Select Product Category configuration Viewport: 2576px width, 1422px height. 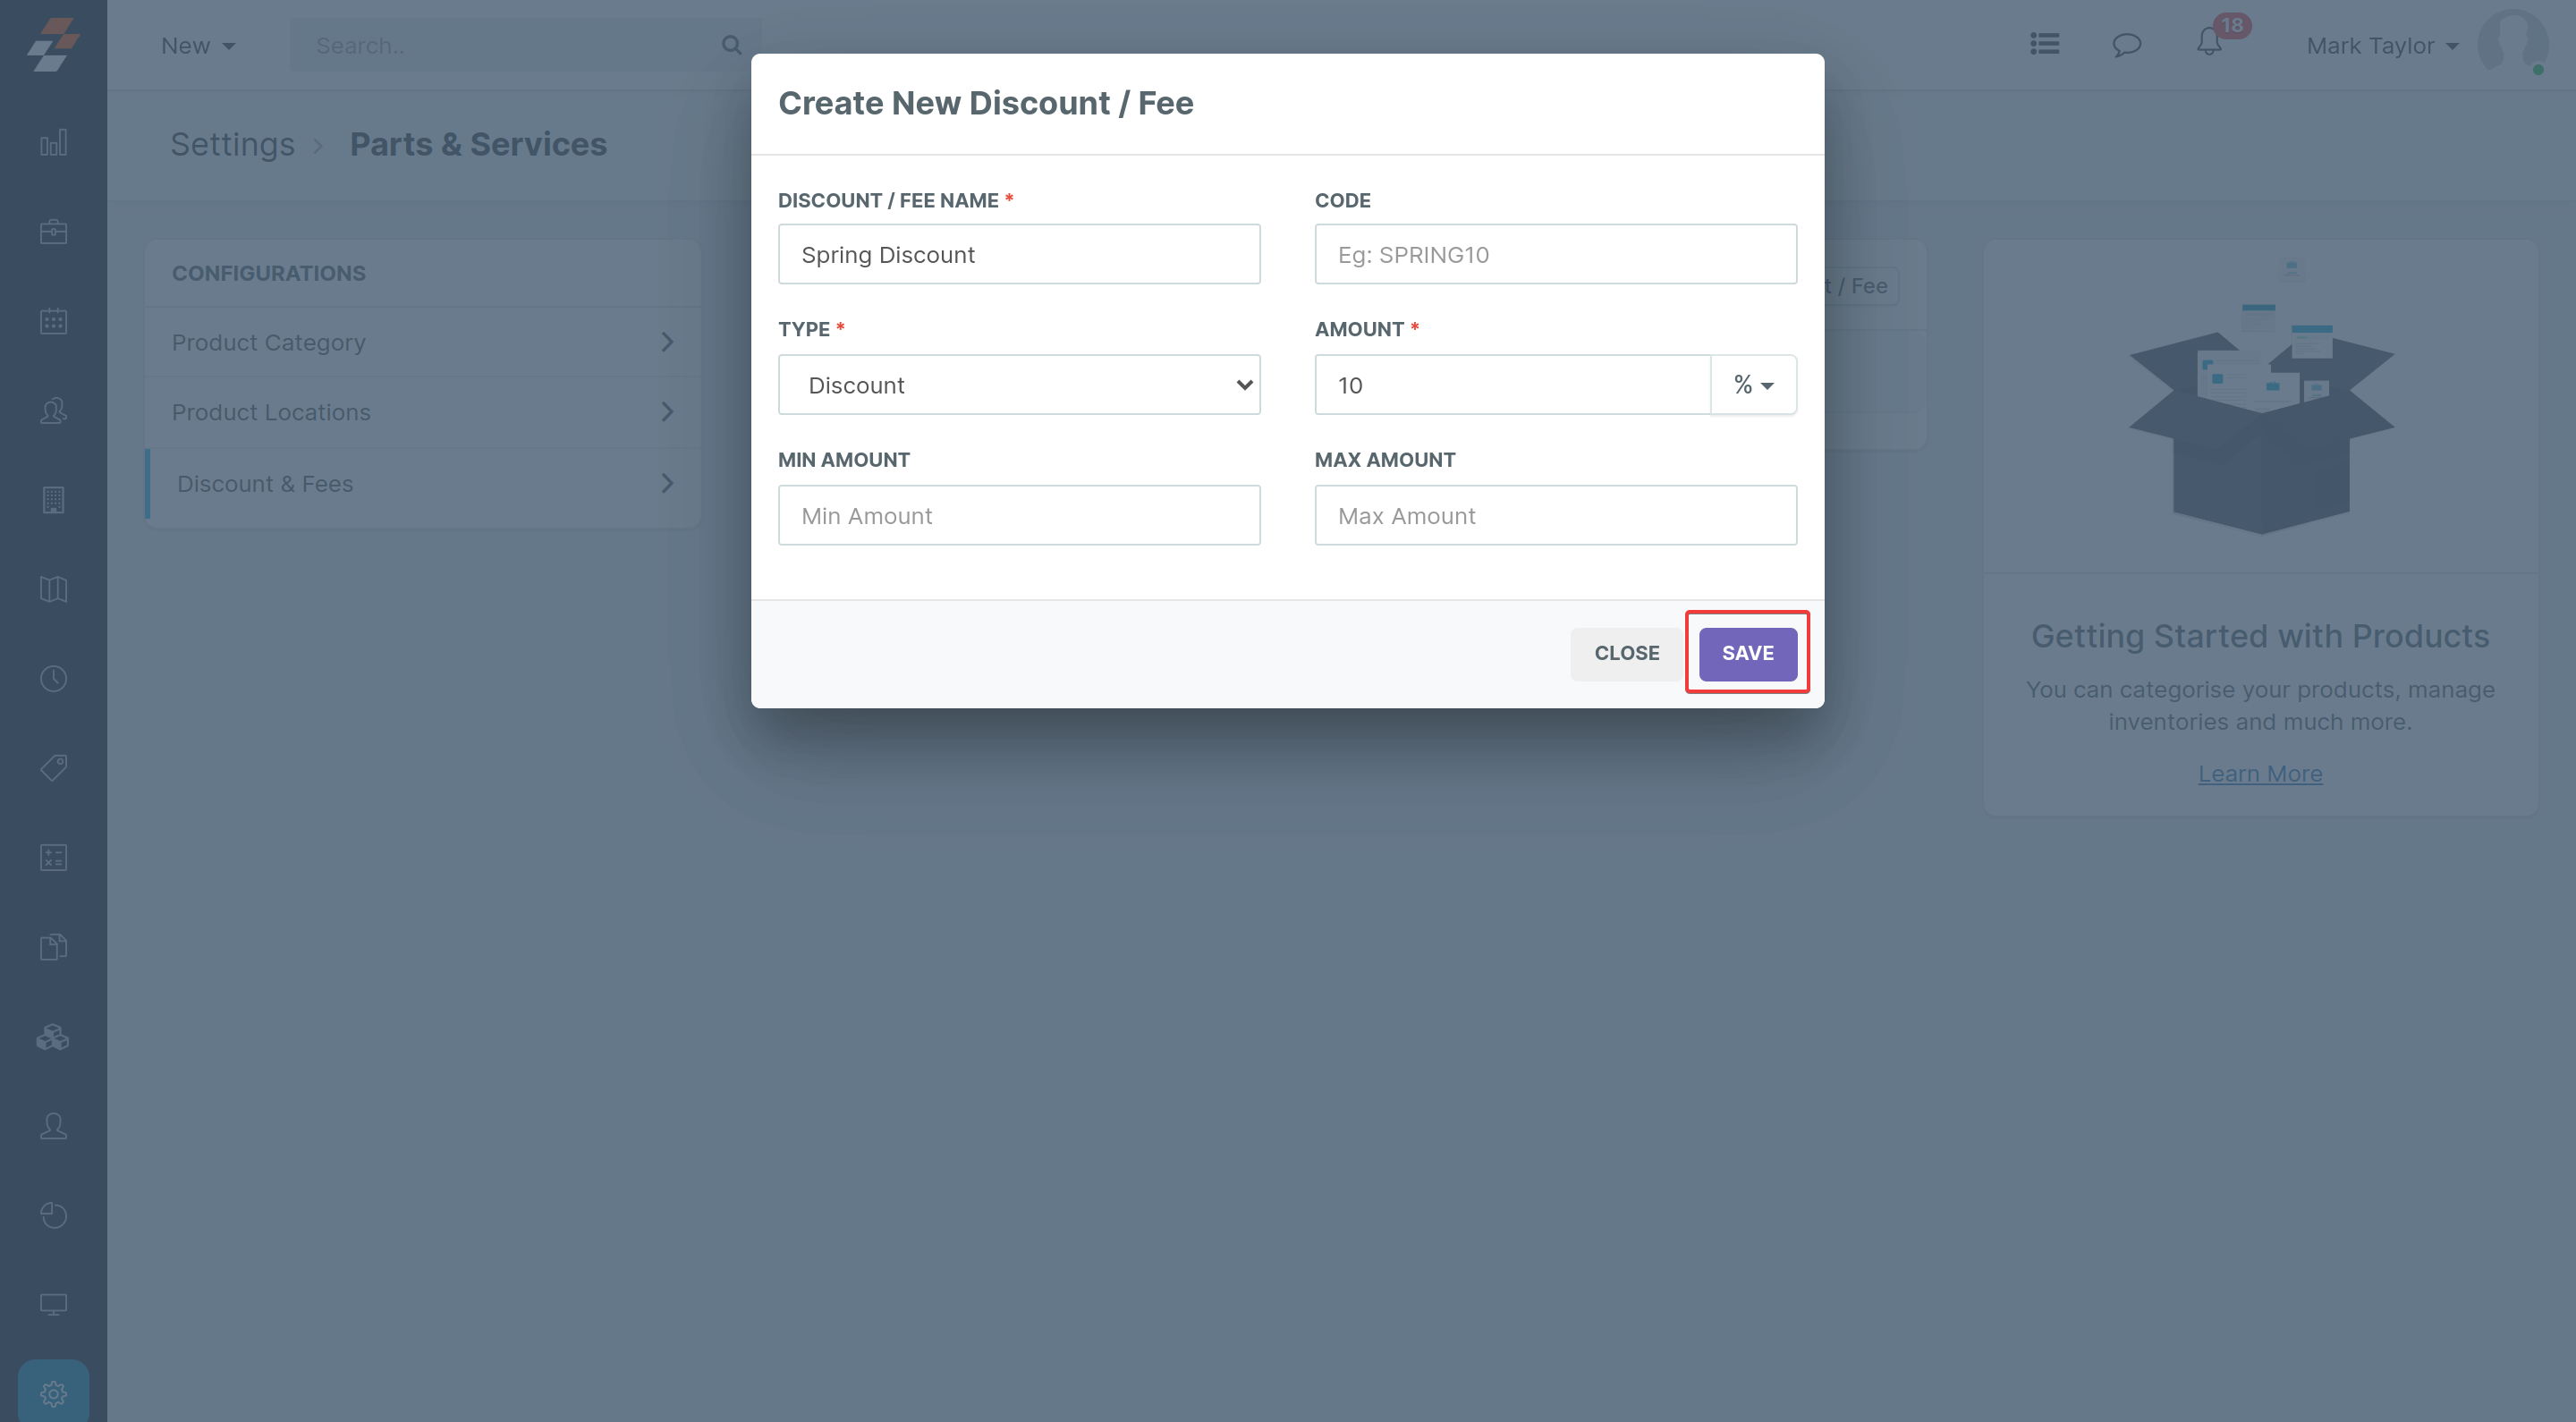[x=422, y=342]
